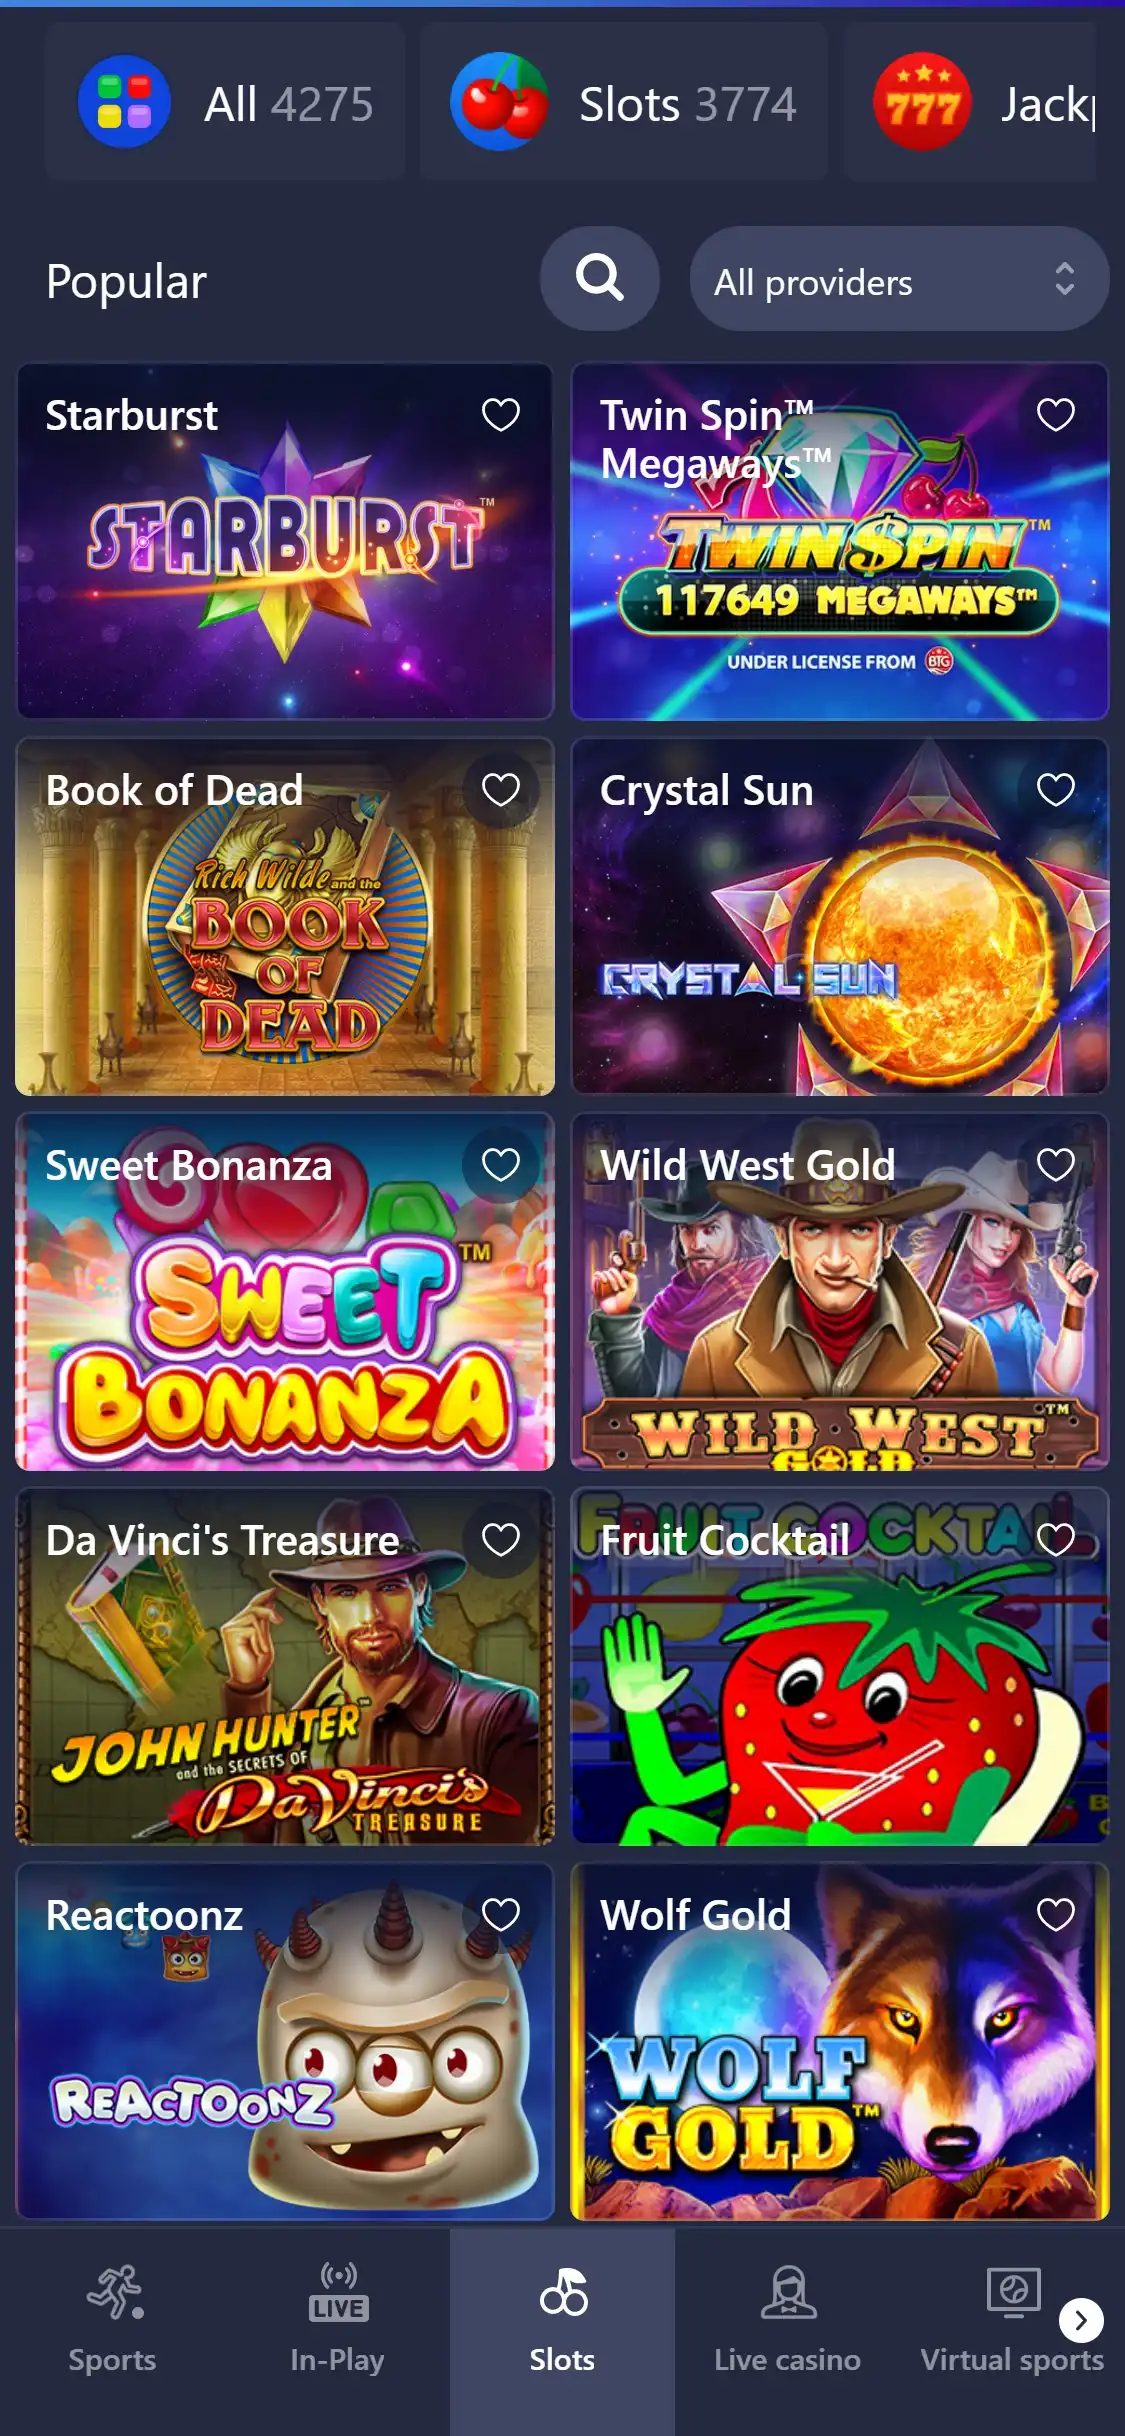Select the 777 Jackpot category icon
The width and height of the screenshot is (1125, 2436).
pyautogui.click(x=922, y=102)
